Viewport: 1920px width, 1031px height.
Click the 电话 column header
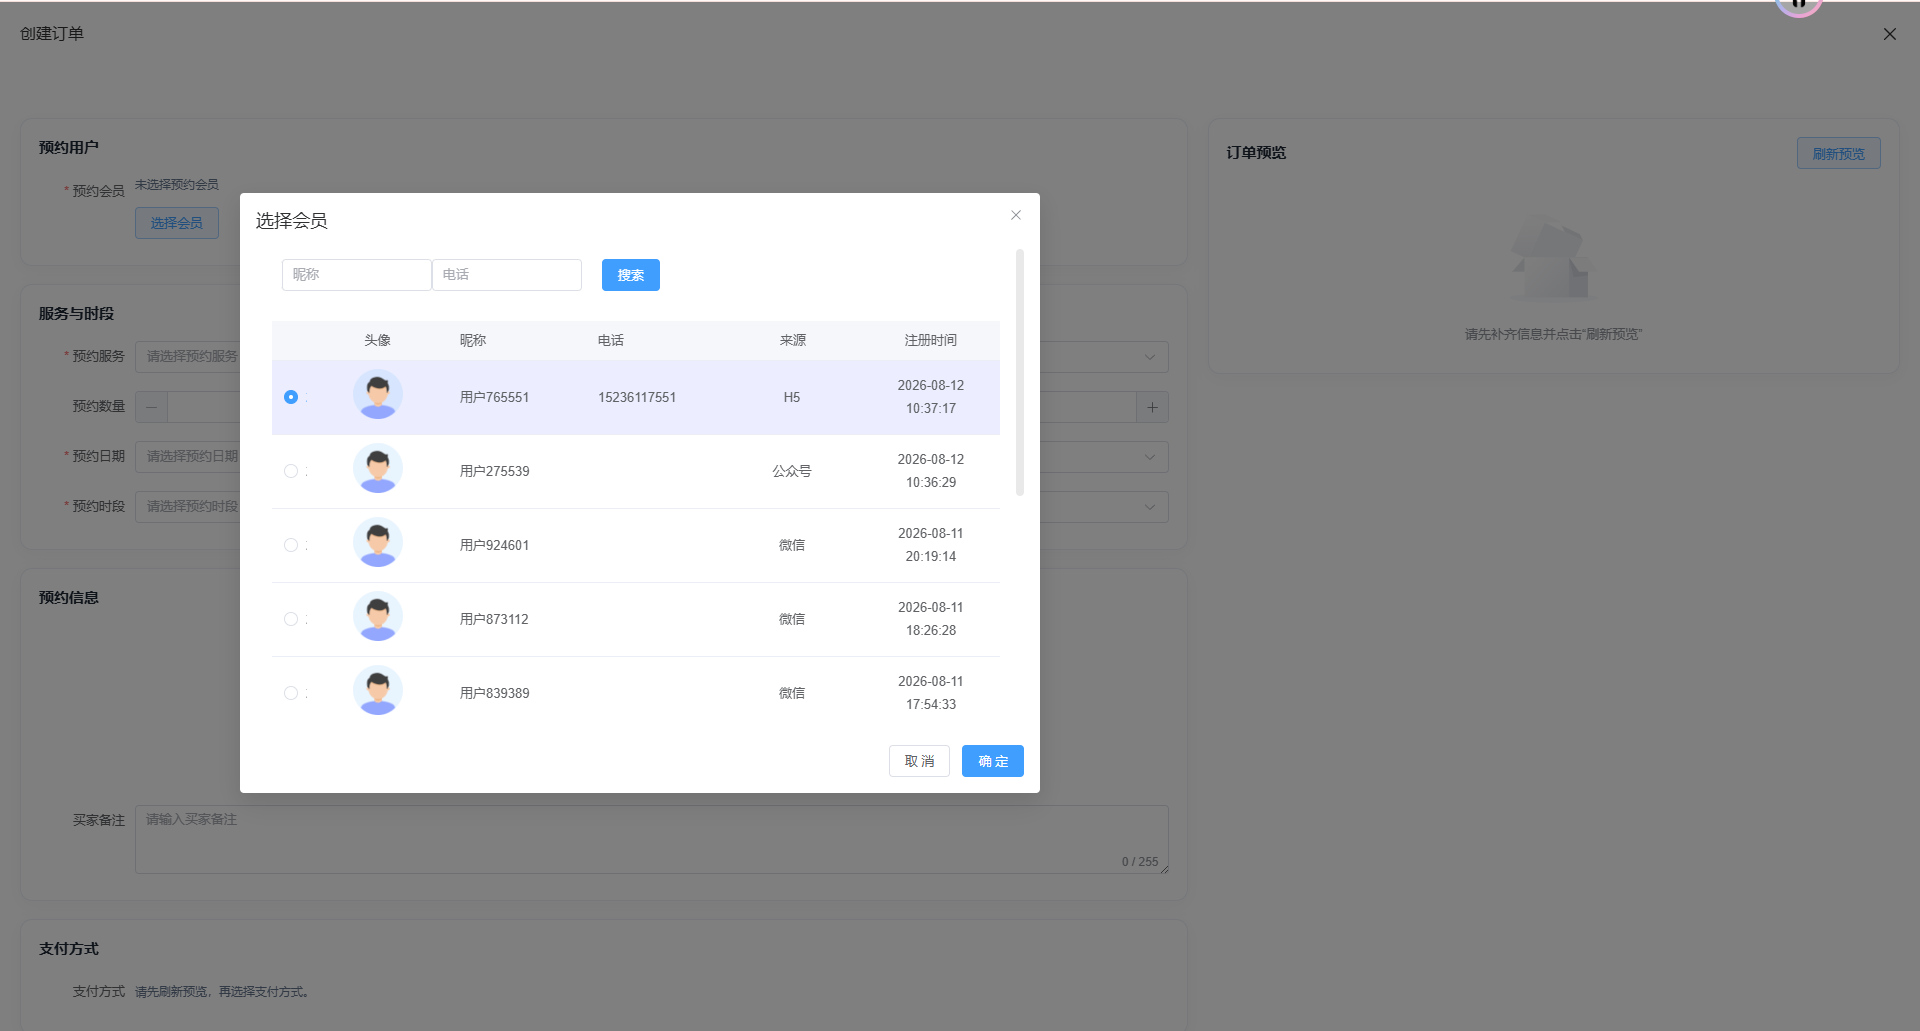point(611,340)
